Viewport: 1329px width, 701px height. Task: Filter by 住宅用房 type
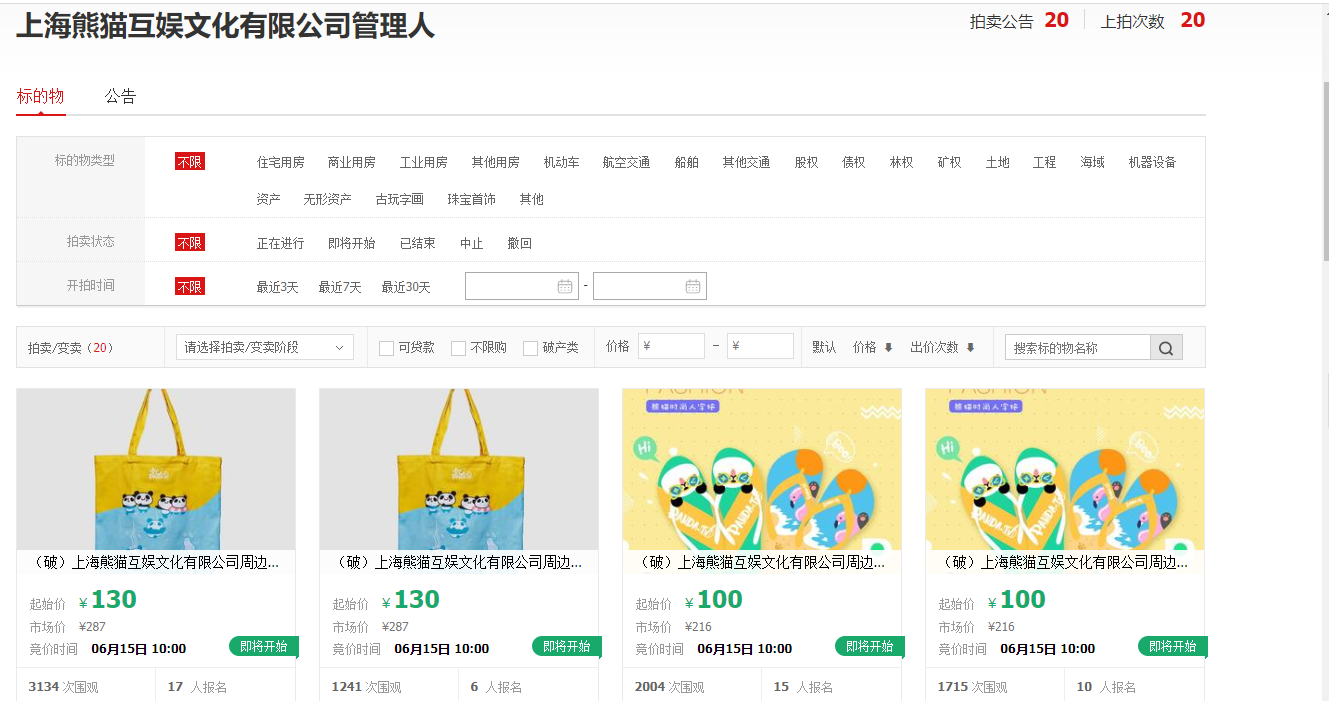point(280,162)
